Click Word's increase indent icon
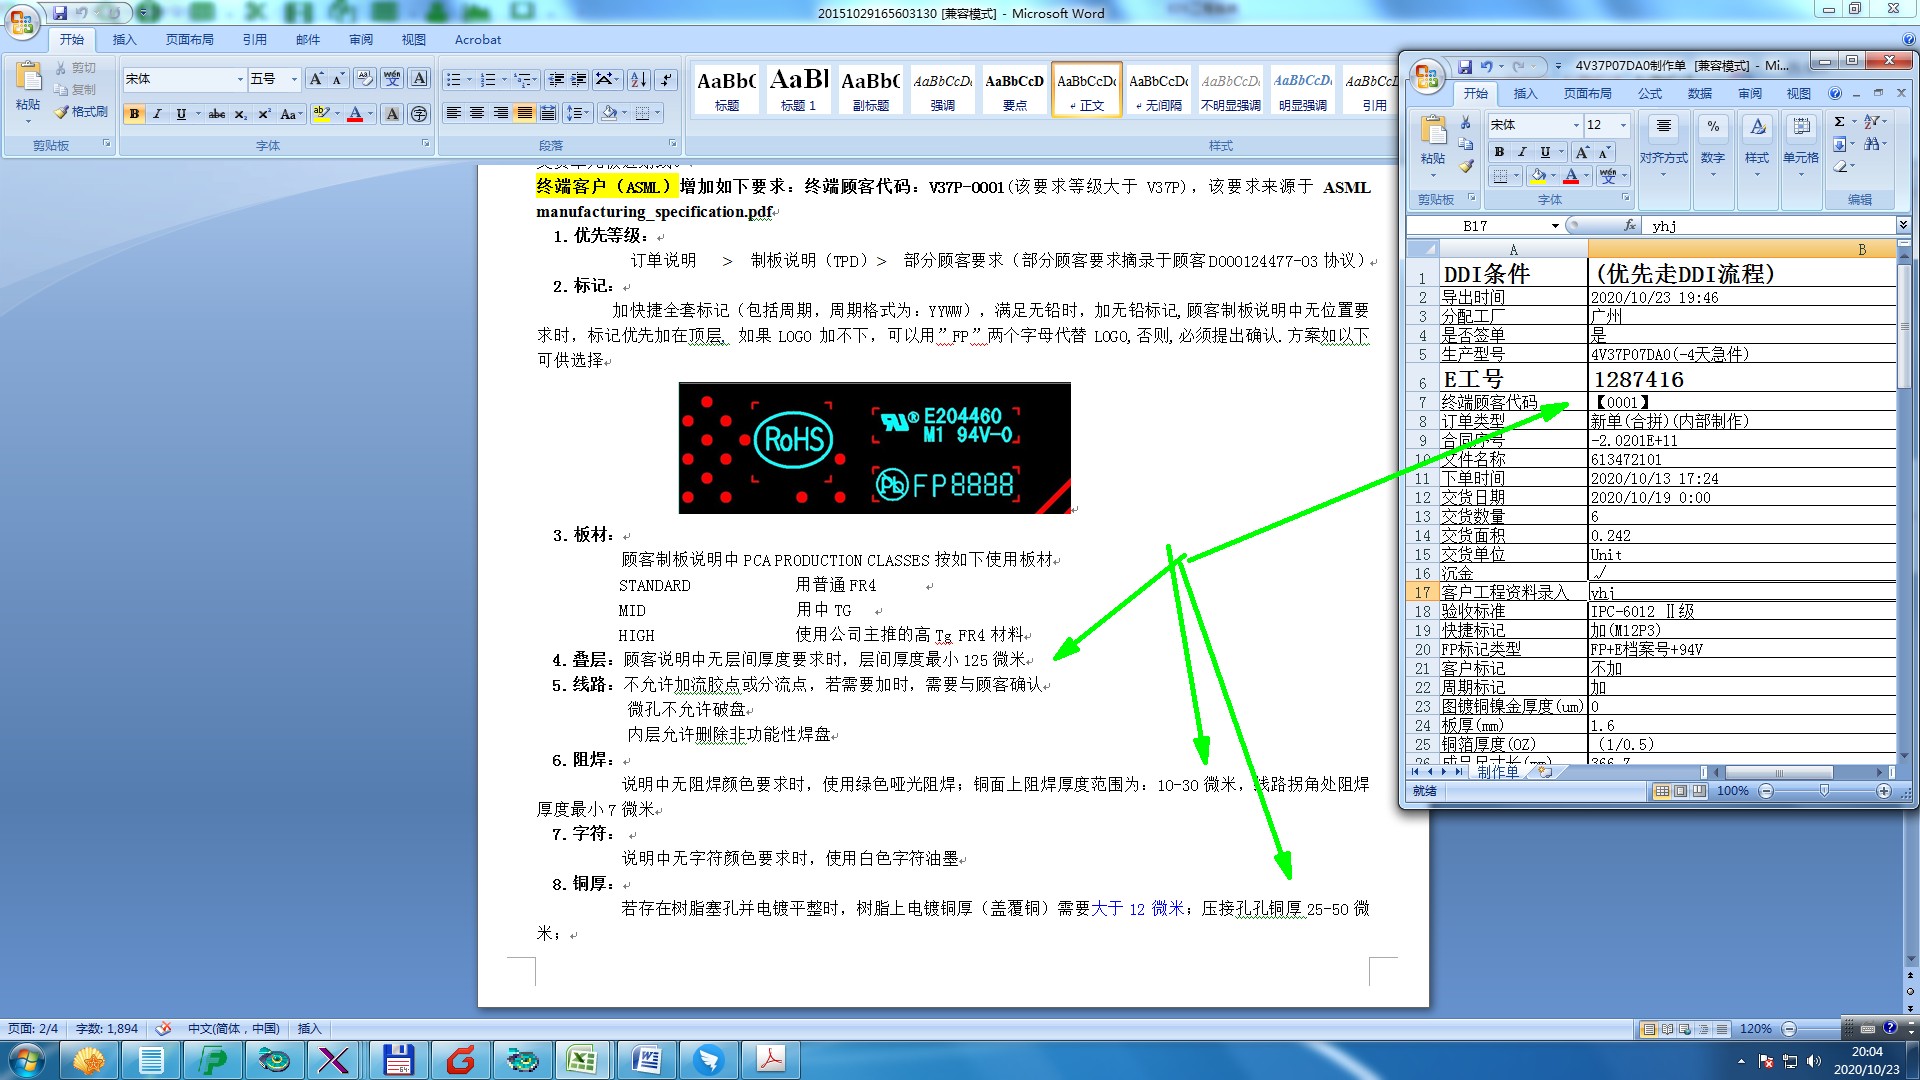Screen dimensions: 1920x1080 click(579, 80)
